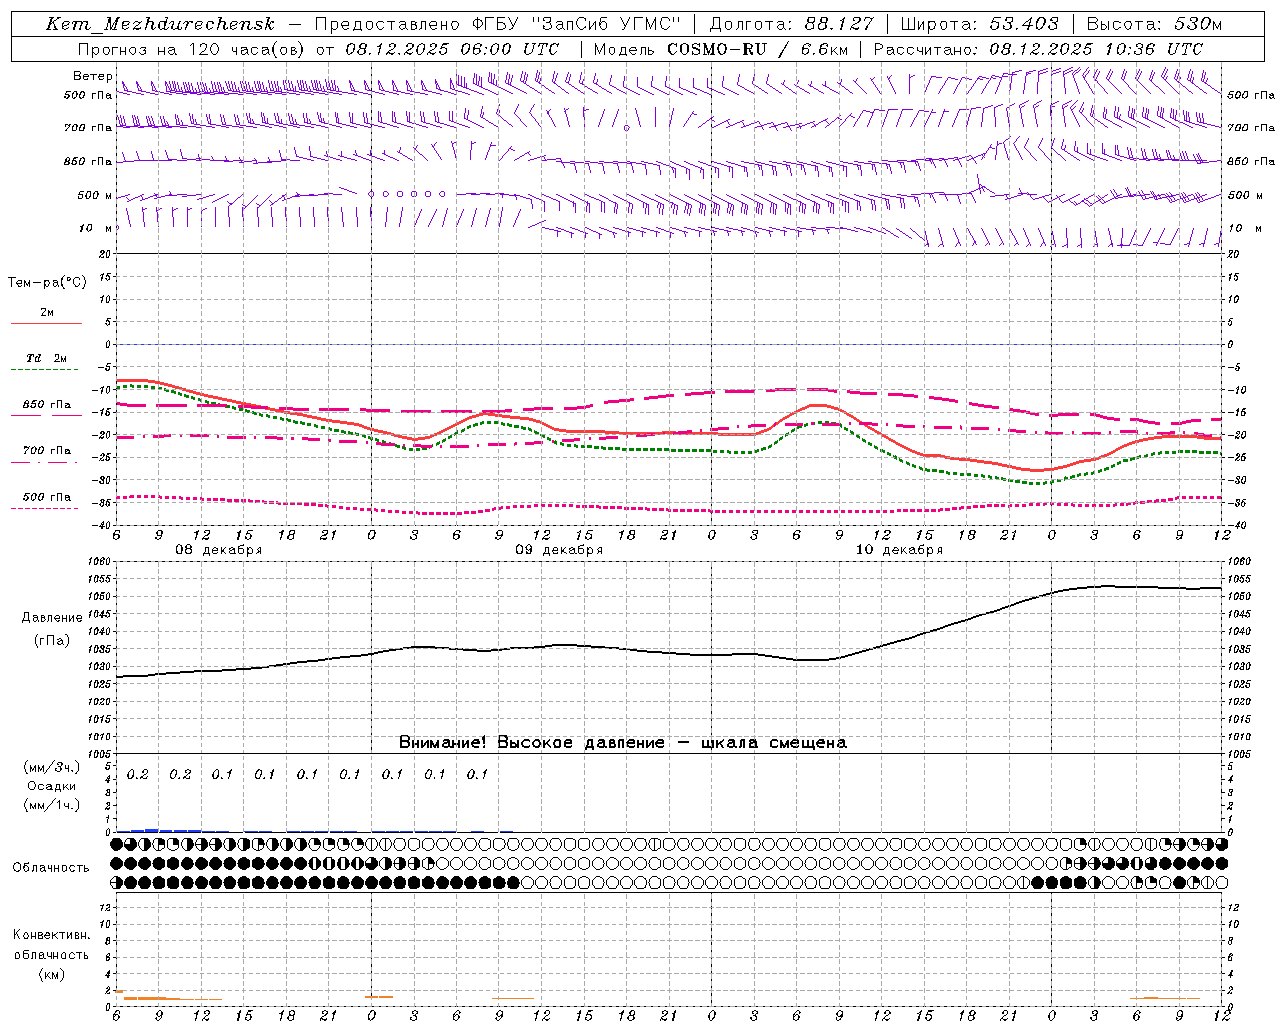The image size is (1280, 1024).
Task: Click the (мм/3ч.) precipitation unit label
Action: (x=52, y=767)
